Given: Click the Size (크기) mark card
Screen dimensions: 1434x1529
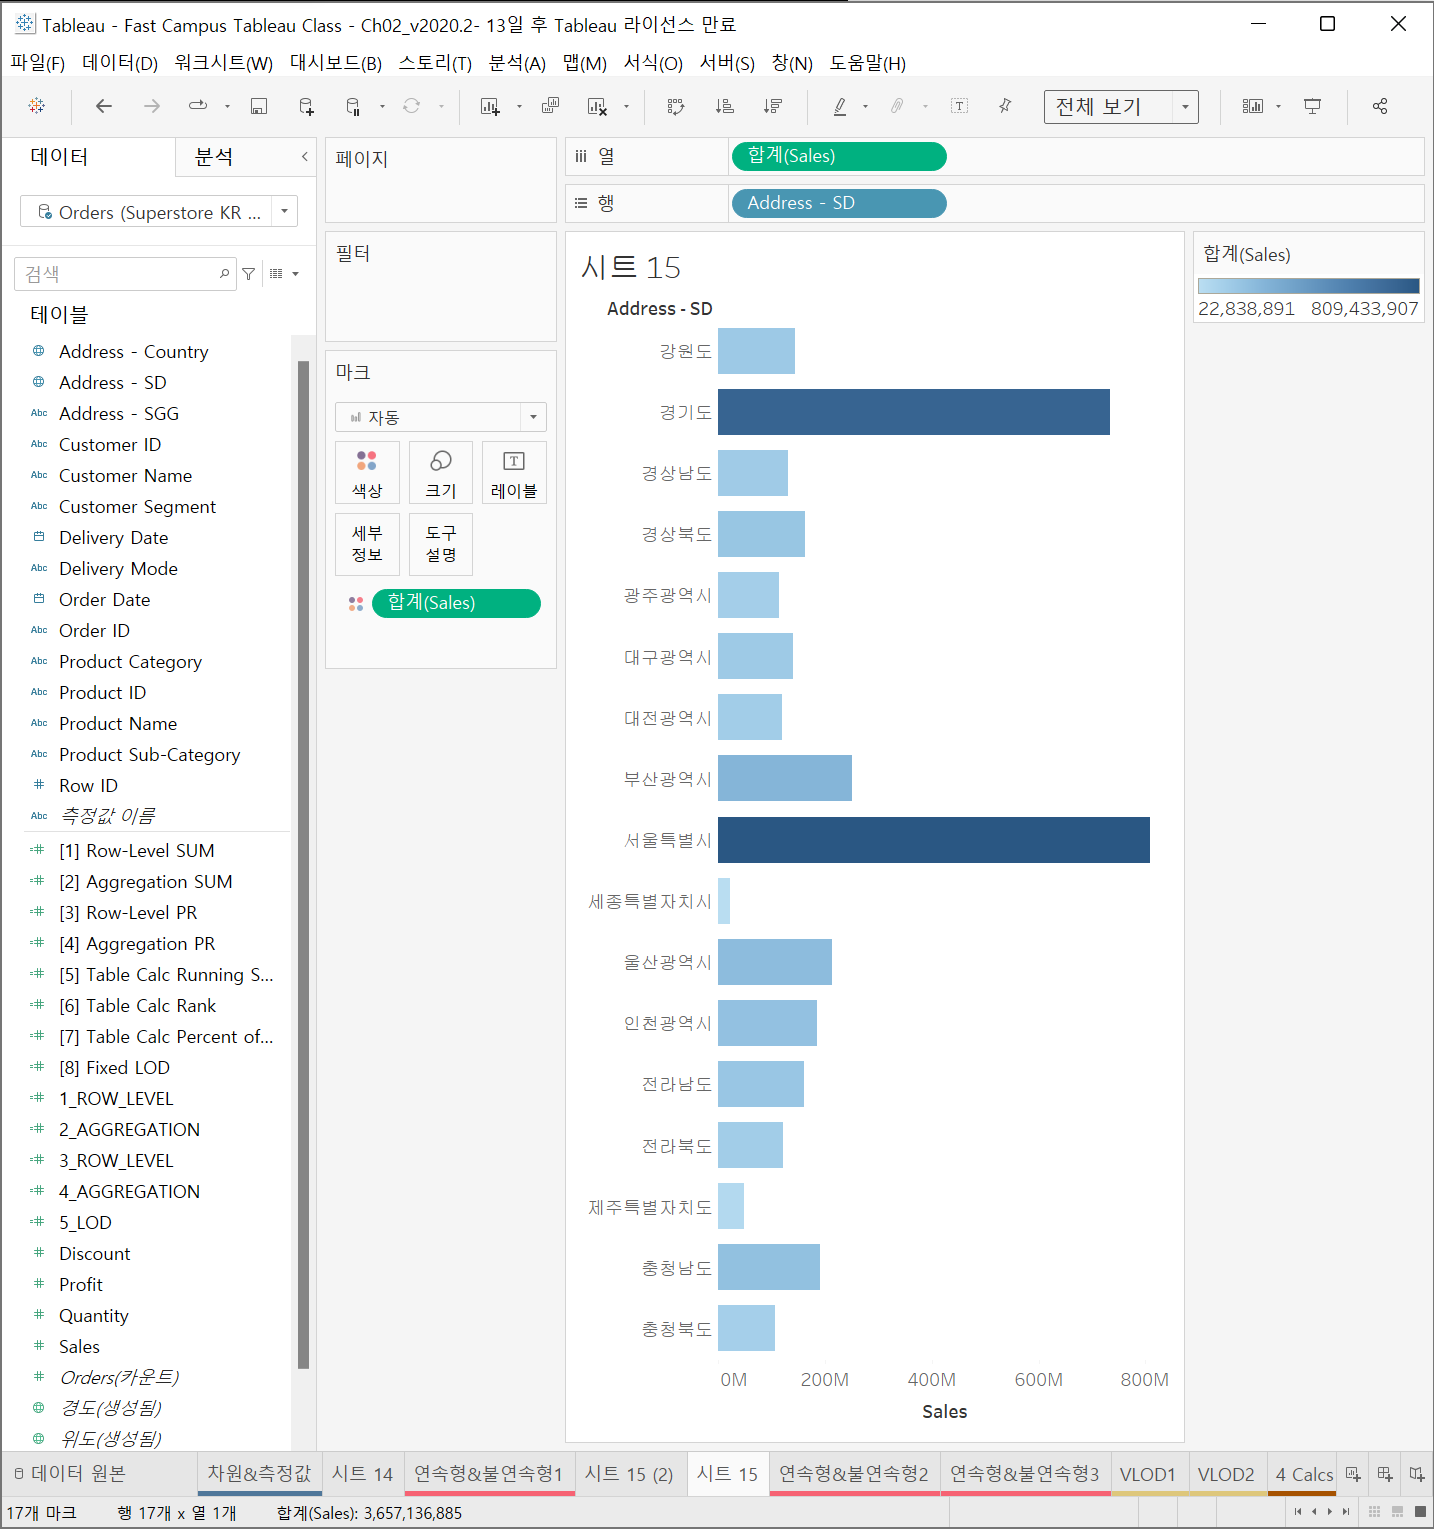Looking at the screenshot, I should (x=441, y=473).
